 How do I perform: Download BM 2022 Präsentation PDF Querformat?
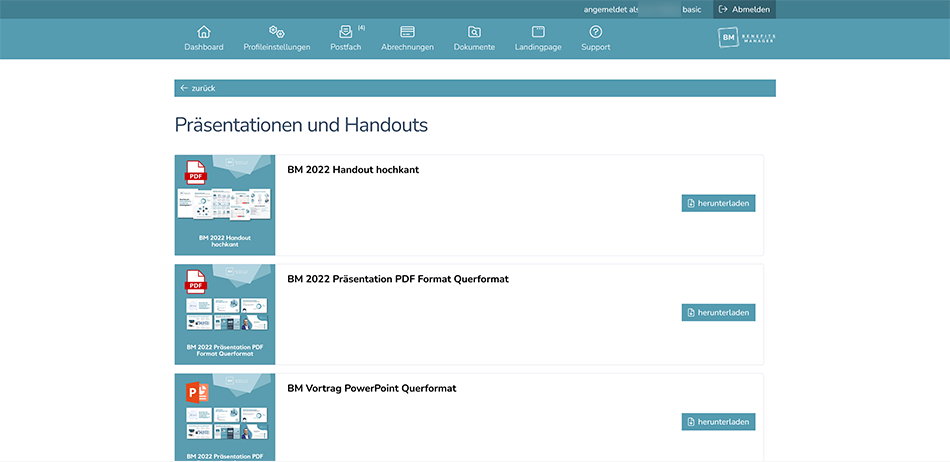(718, 312)
